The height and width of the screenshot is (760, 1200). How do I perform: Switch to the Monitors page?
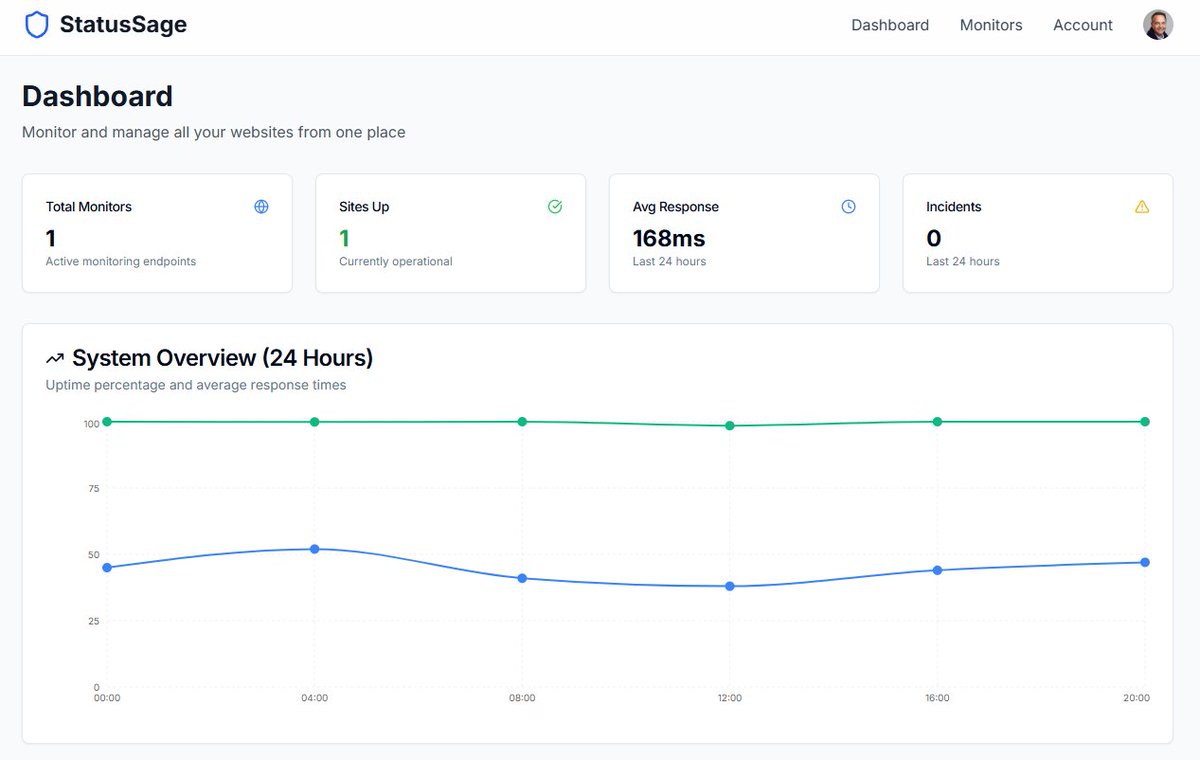pos(991,25)
